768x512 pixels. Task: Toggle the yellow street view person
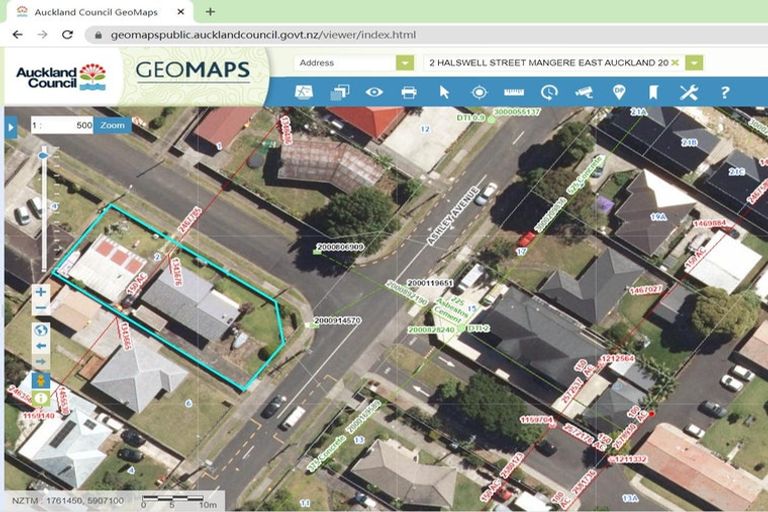click(41, 380)
